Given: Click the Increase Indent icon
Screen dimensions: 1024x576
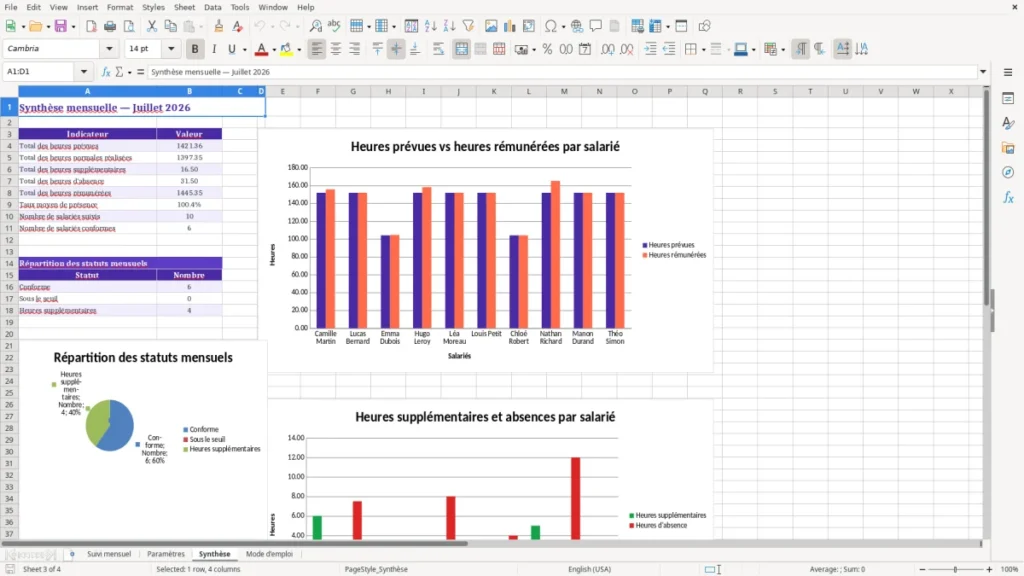Looking at the screenshot, I should (x=650, y=49).
